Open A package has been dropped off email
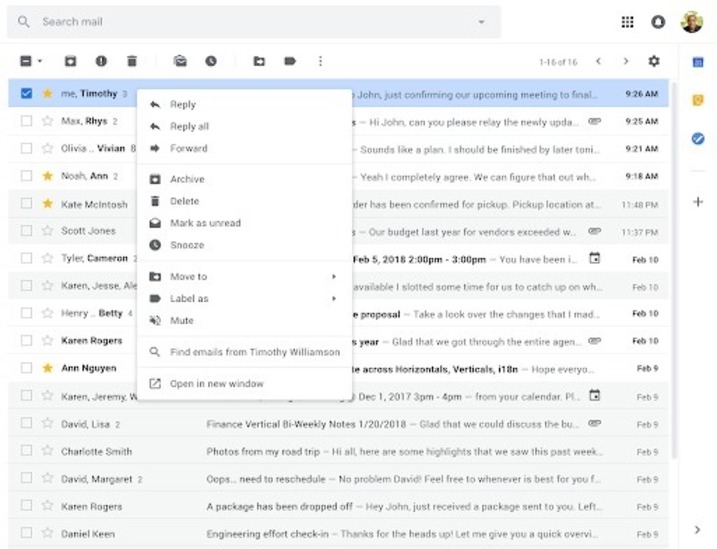Screen dimensions: 717x549 338,506
